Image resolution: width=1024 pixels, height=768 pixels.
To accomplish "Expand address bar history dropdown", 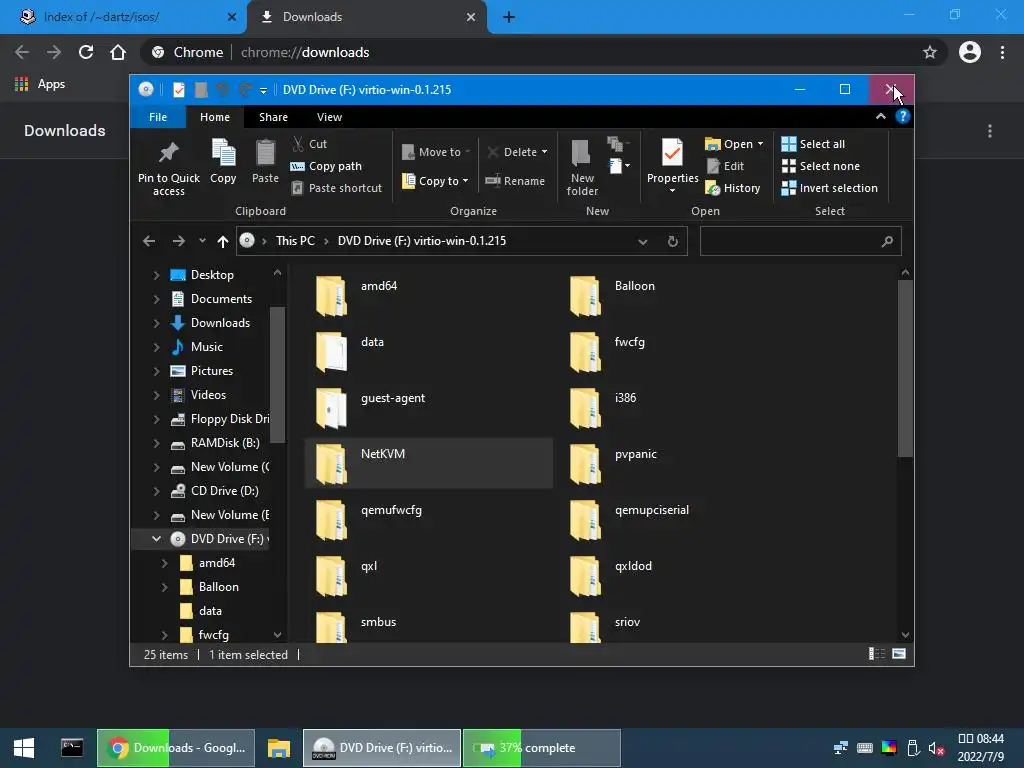I will coord(643,241).
